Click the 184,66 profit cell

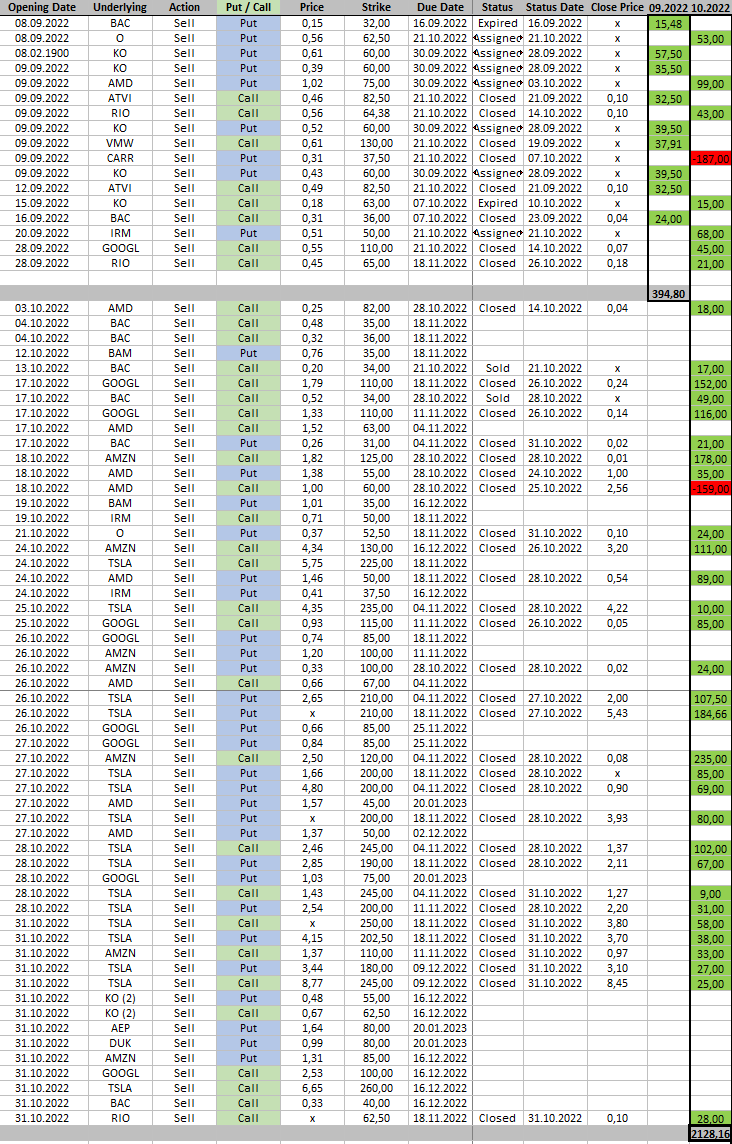(x=711, y=713)
